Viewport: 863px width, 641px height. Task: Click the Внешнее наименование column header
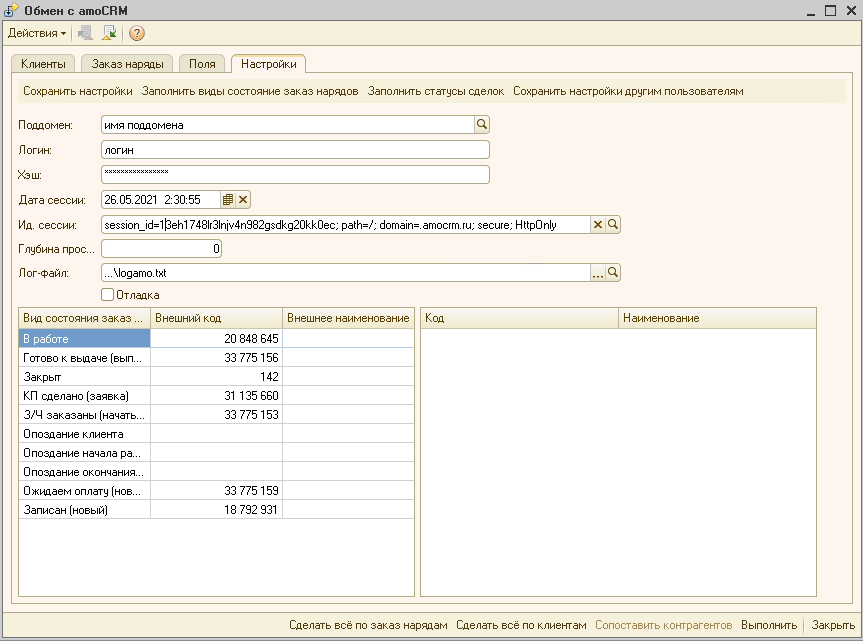[348, 318]
